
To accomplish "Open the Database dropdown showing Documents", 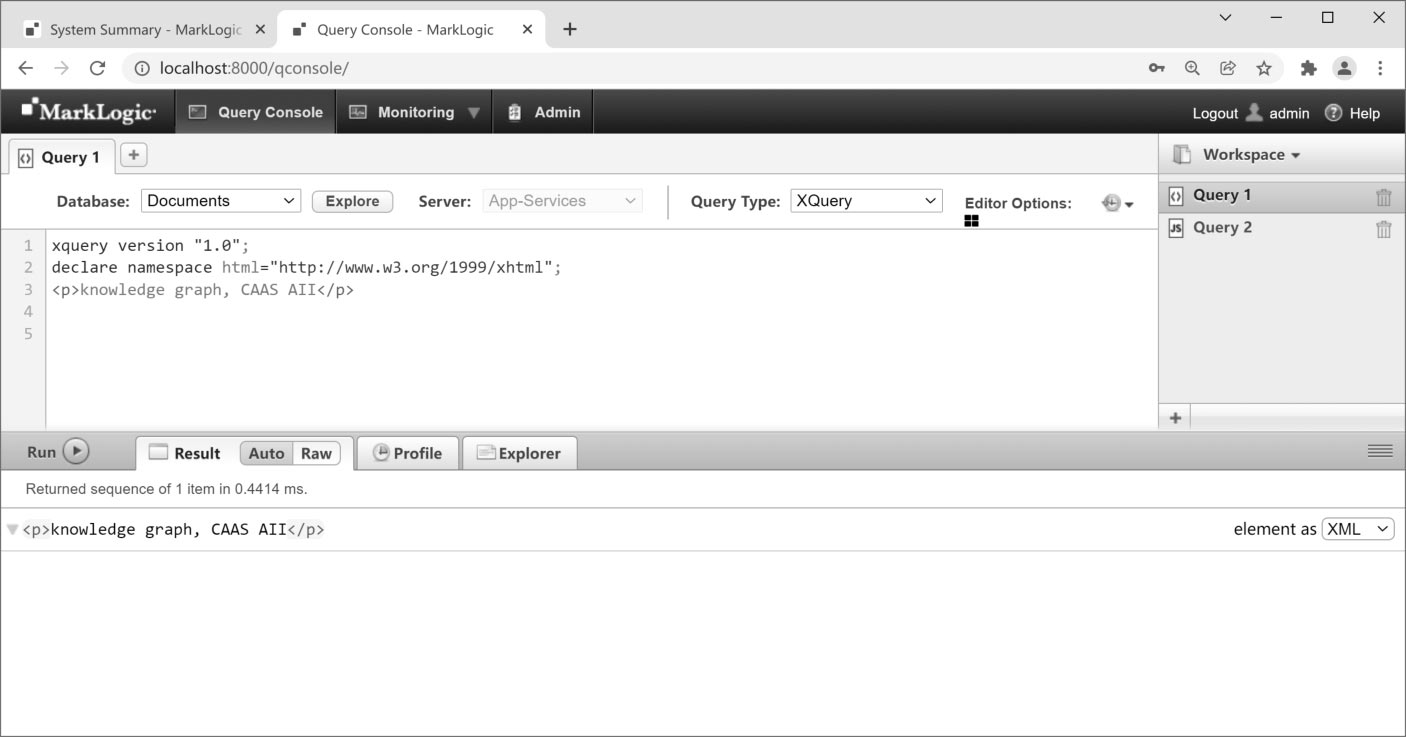I will (x=220, y=201).
